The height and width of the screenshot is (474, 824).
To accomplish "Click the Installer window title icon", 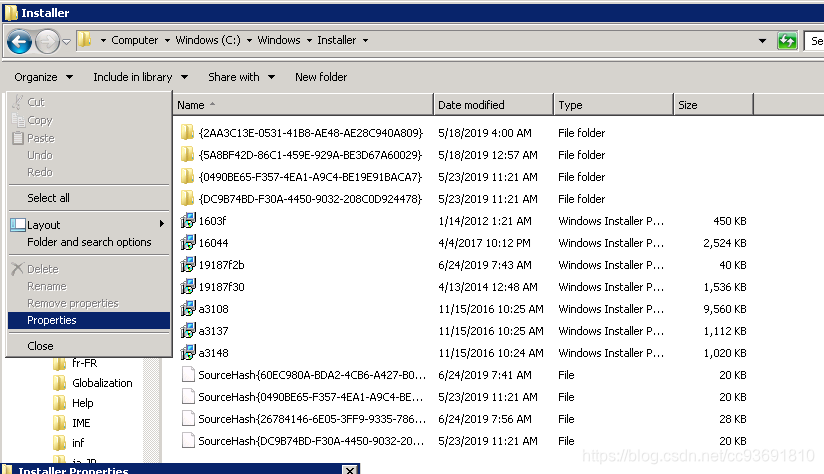I will (x=11, y=13).
